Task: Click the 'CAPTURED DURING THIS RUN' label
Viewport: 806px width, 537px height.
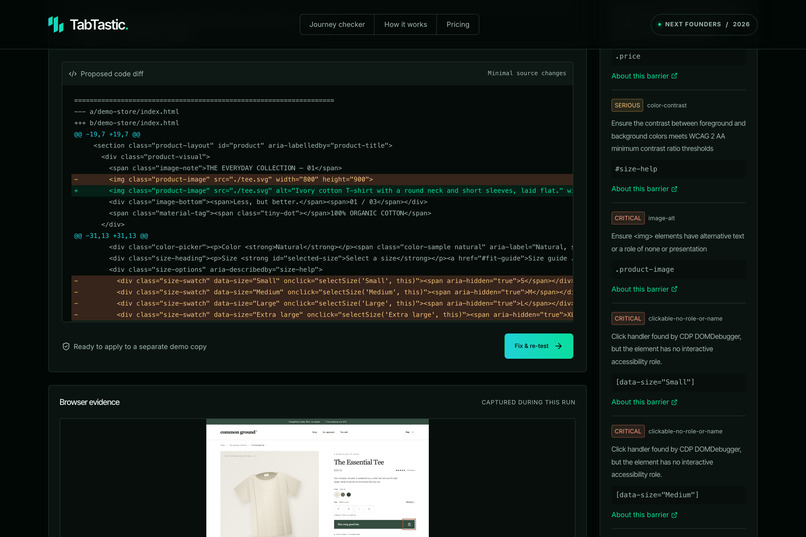Action: [528, 402]
